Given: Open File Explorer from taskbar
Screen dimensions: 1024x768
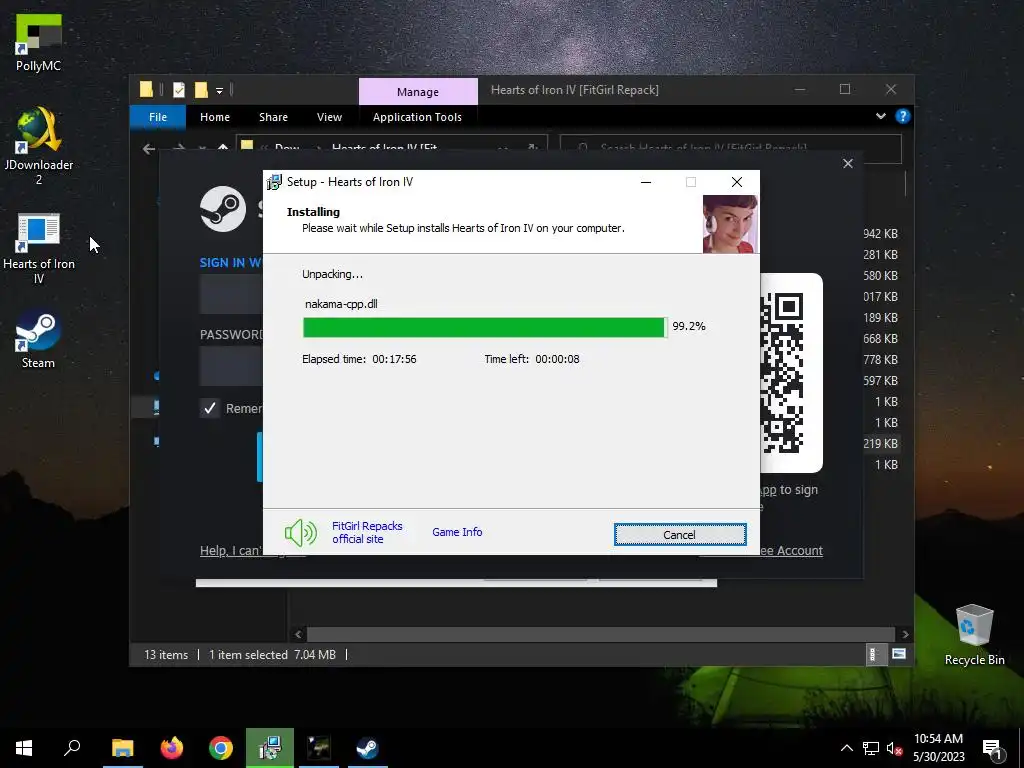Looking at the screenshot, I should (x=122, y=748).
